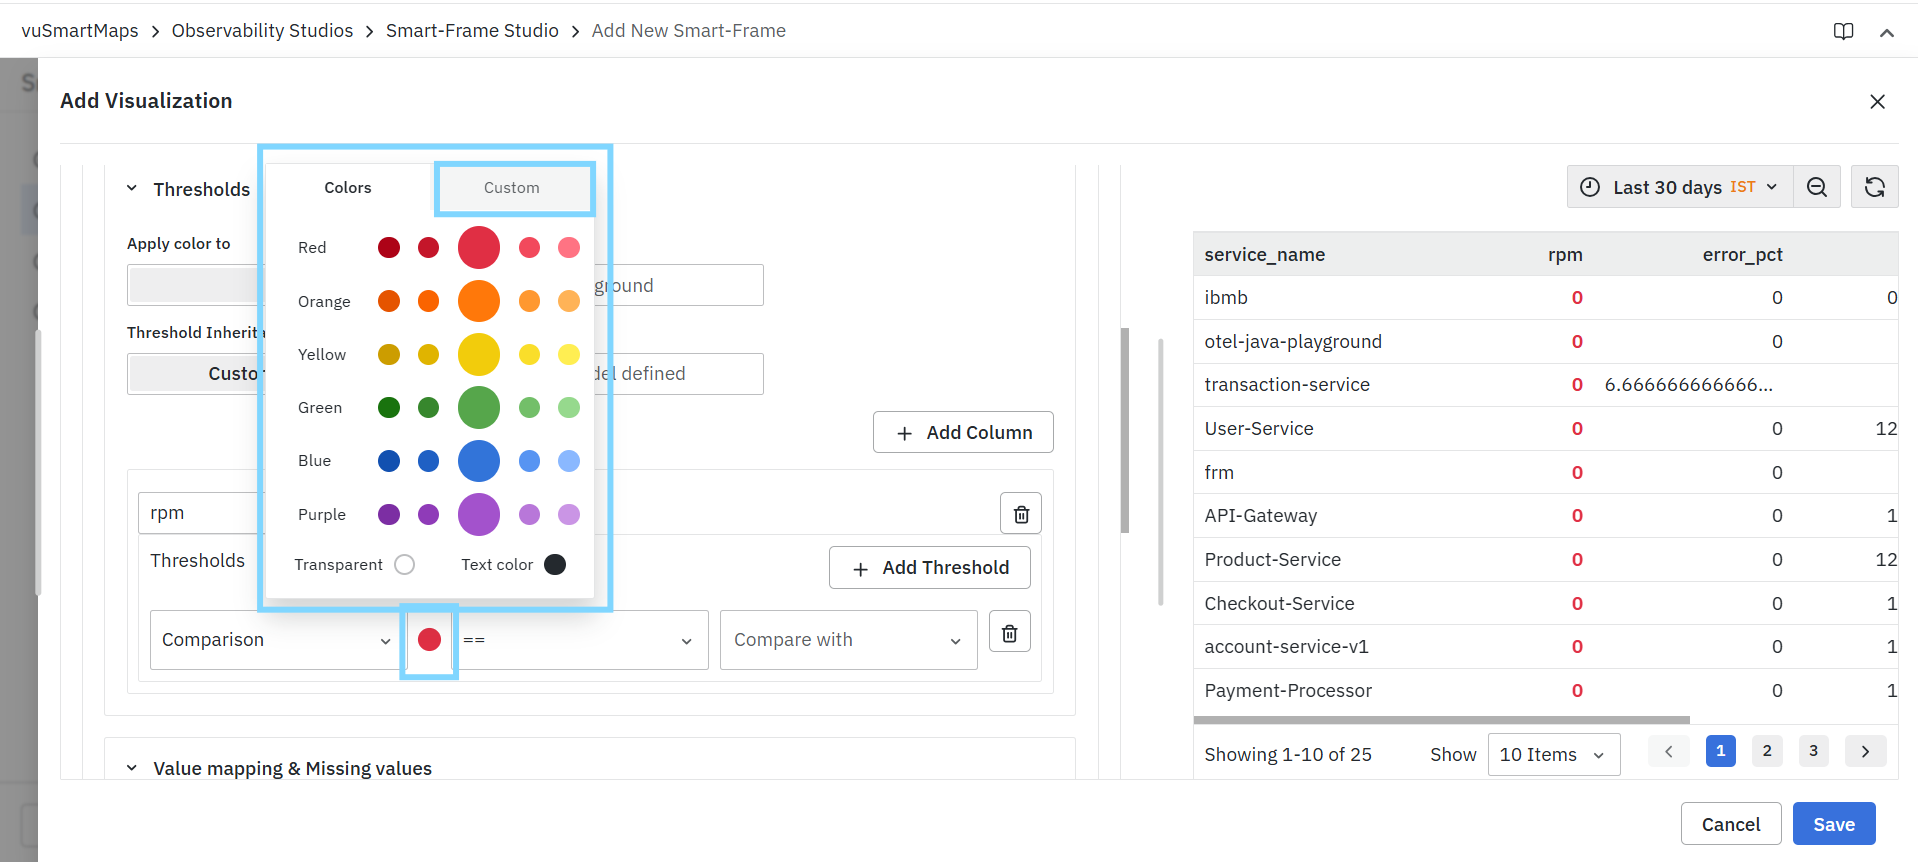Click the Payment-Processor row name

click(x=1288, y=691)
